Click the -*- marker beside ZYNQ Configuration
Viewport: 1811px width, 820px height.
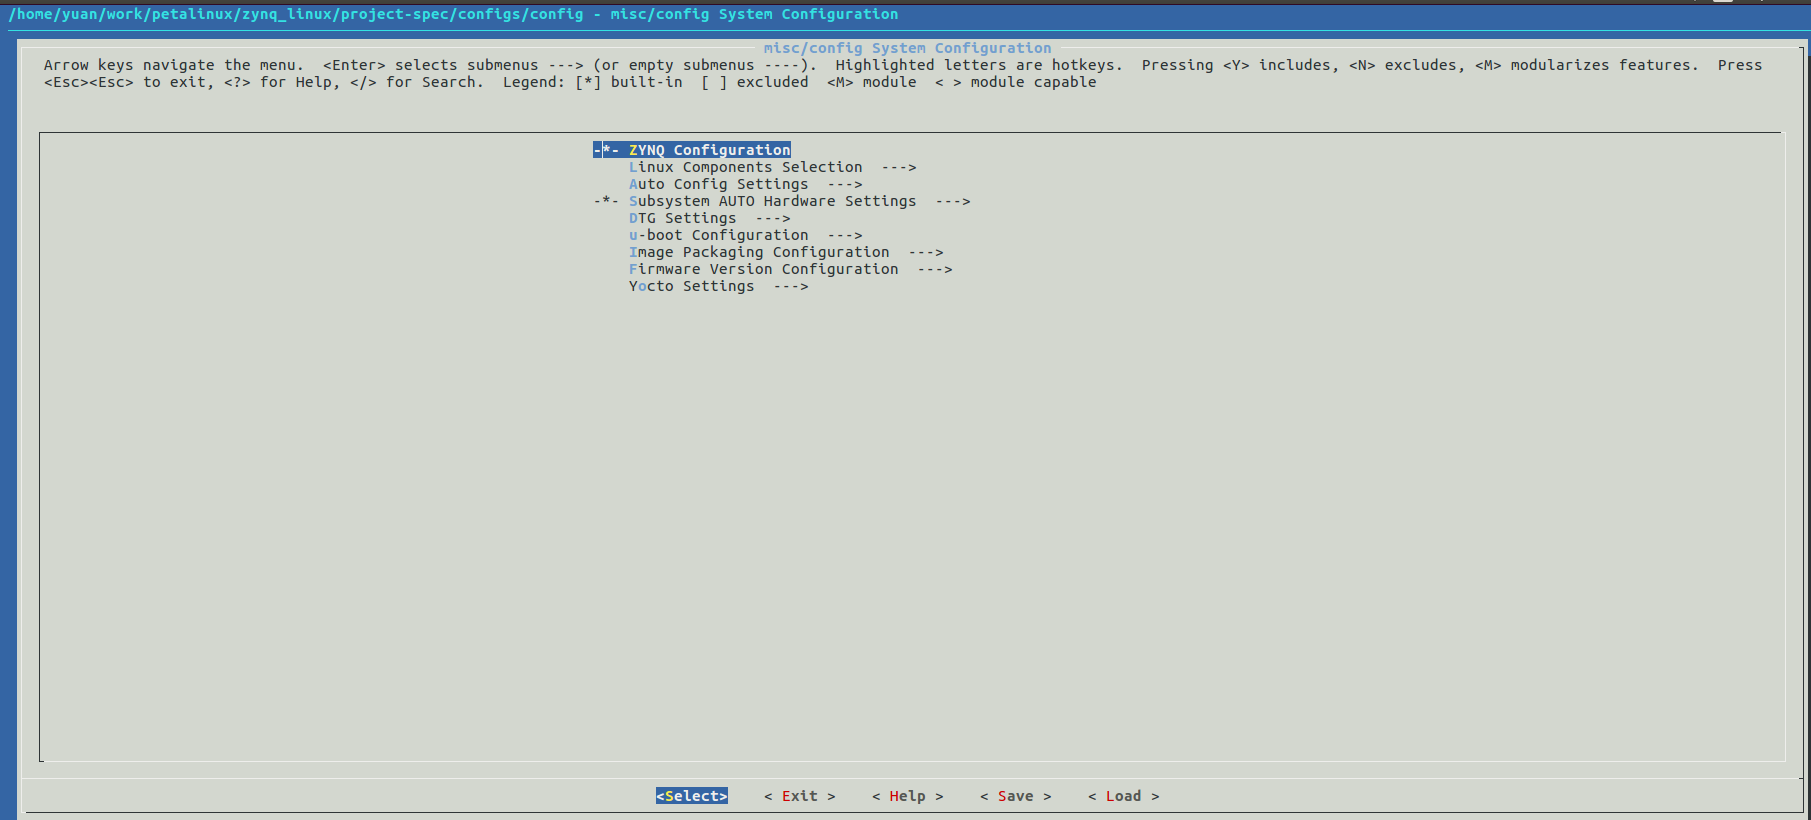coord(606,150)
